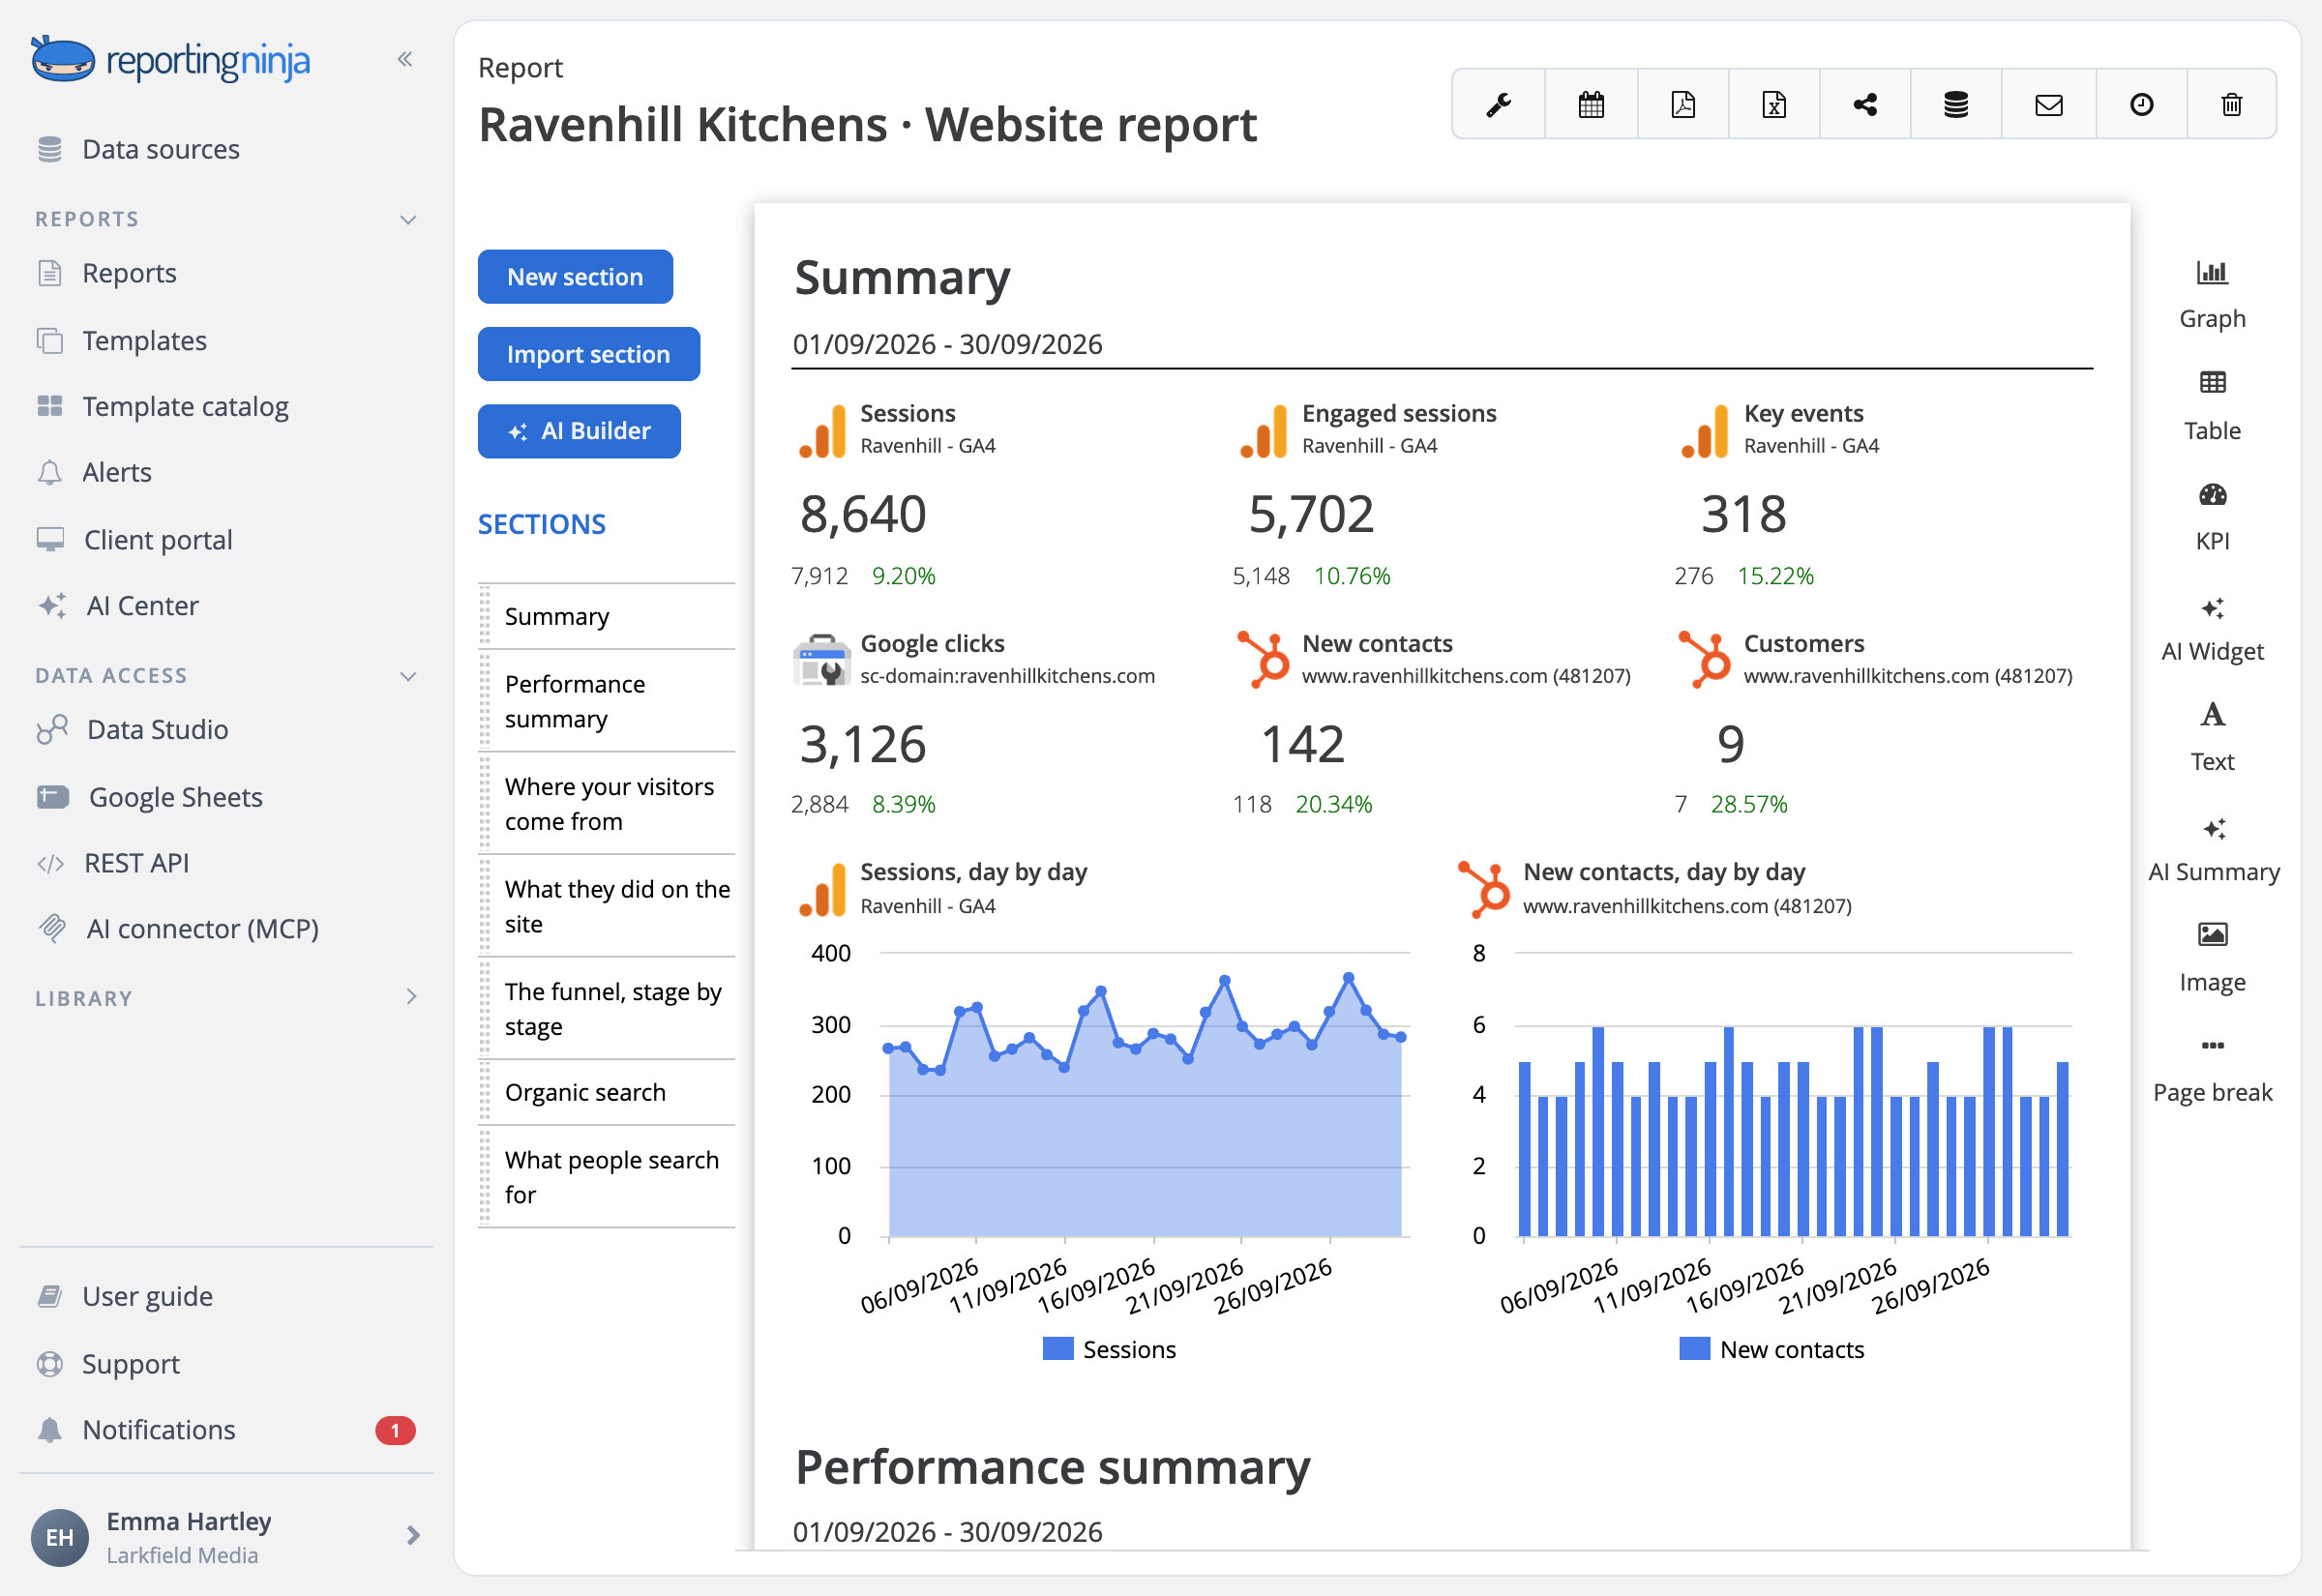
Task: Expand Emma Hartley account menu
Action: [413, 1535]
